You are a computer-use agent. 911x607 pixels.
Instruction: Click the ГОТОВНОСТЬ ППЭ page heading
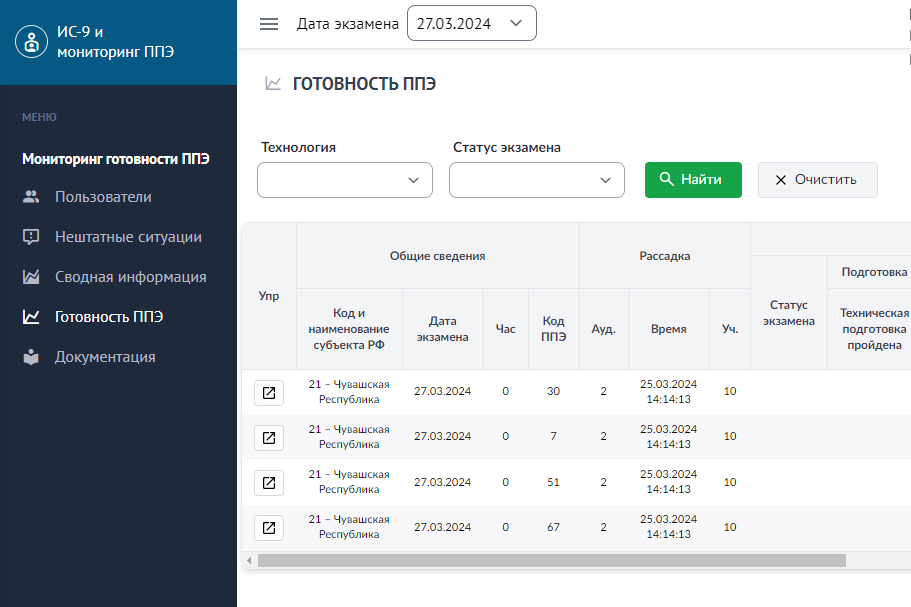pos(364,84)
